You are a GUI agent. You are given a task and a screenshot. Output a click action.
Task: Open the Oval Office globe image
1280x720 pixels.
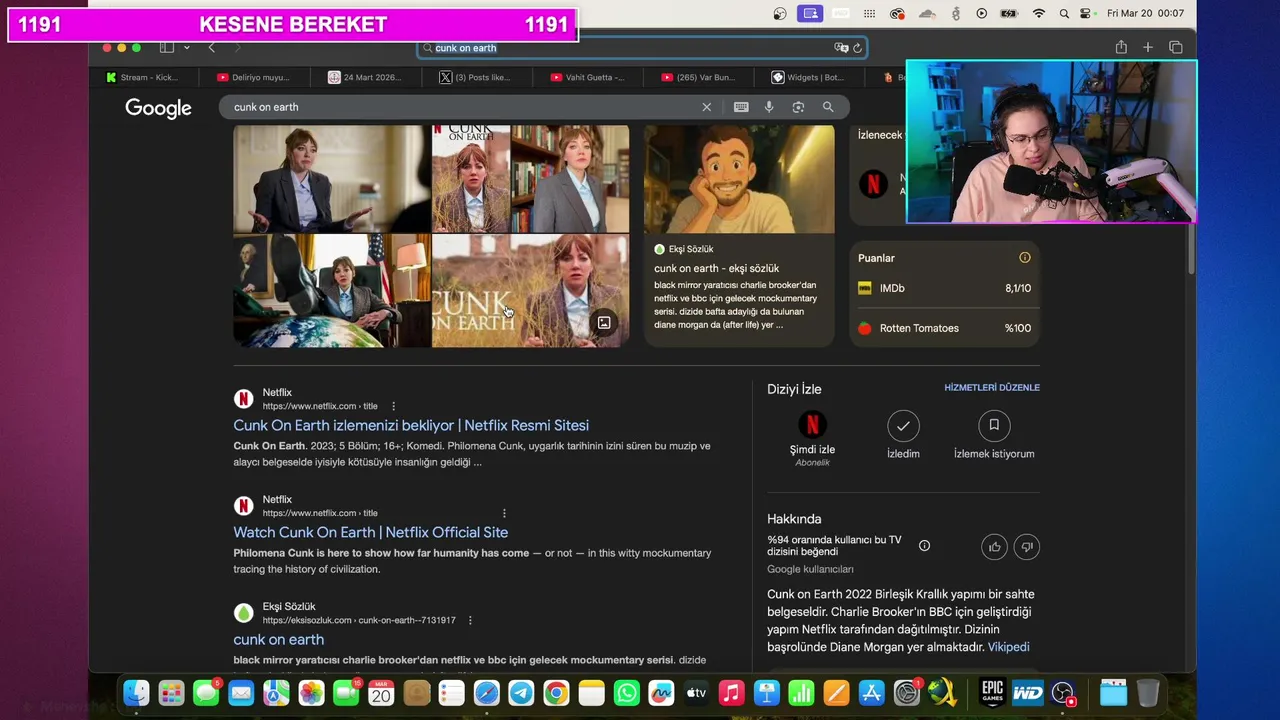[x=331, y=291]
